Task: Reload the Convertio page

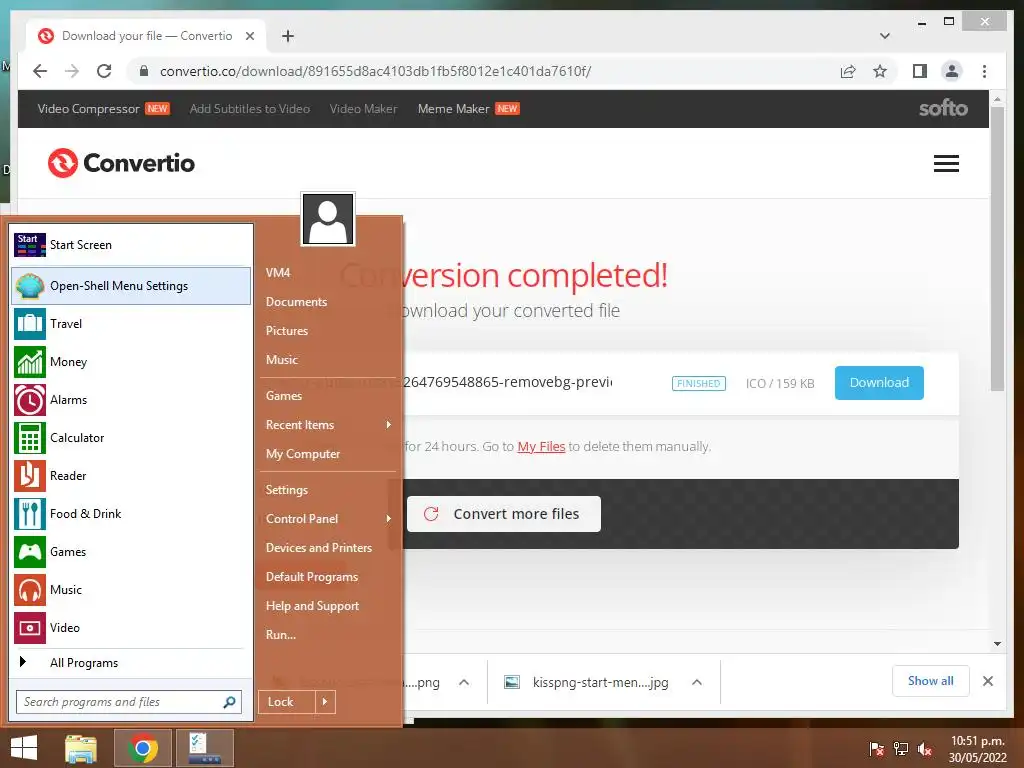Action: (x=104, y=71)
